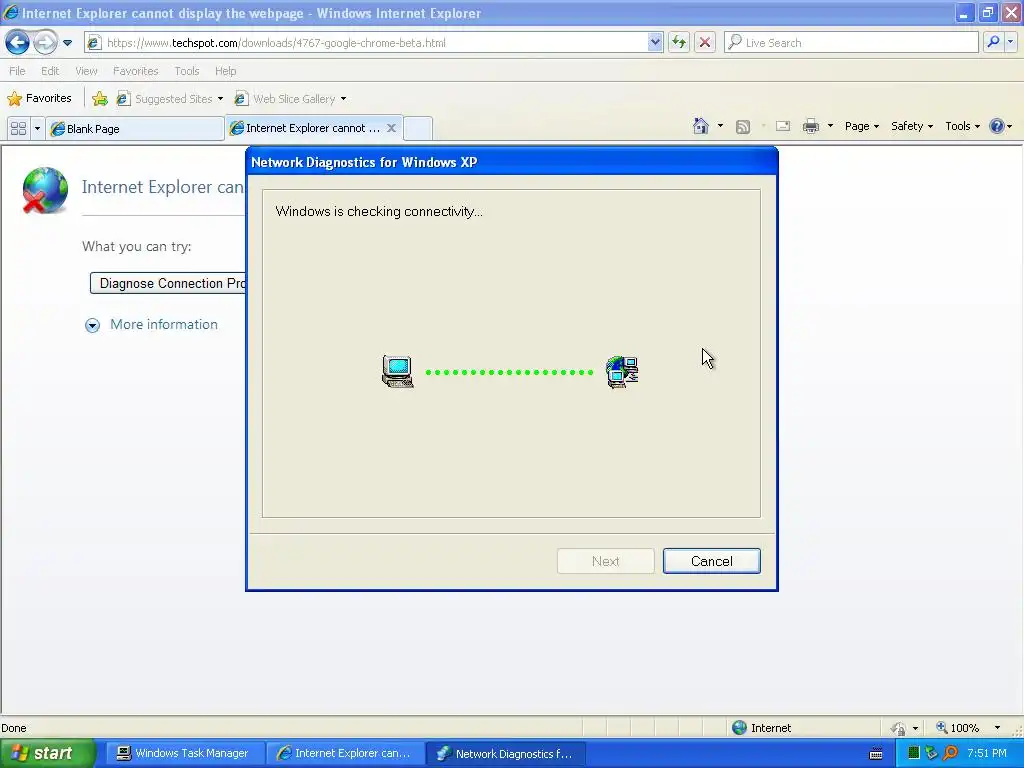Click the Windows Start button

point(47,754)
